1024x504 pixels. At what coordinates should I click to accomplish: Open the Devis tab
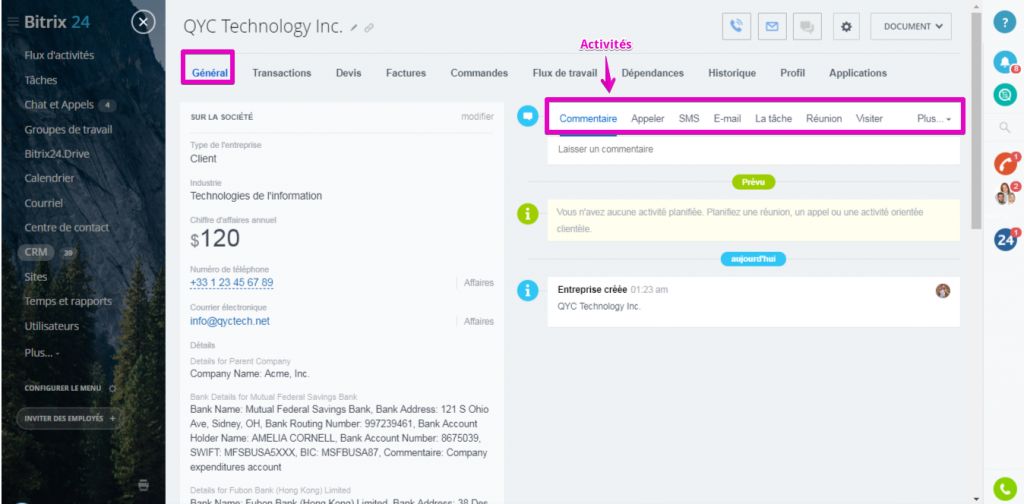coord(348,73)
